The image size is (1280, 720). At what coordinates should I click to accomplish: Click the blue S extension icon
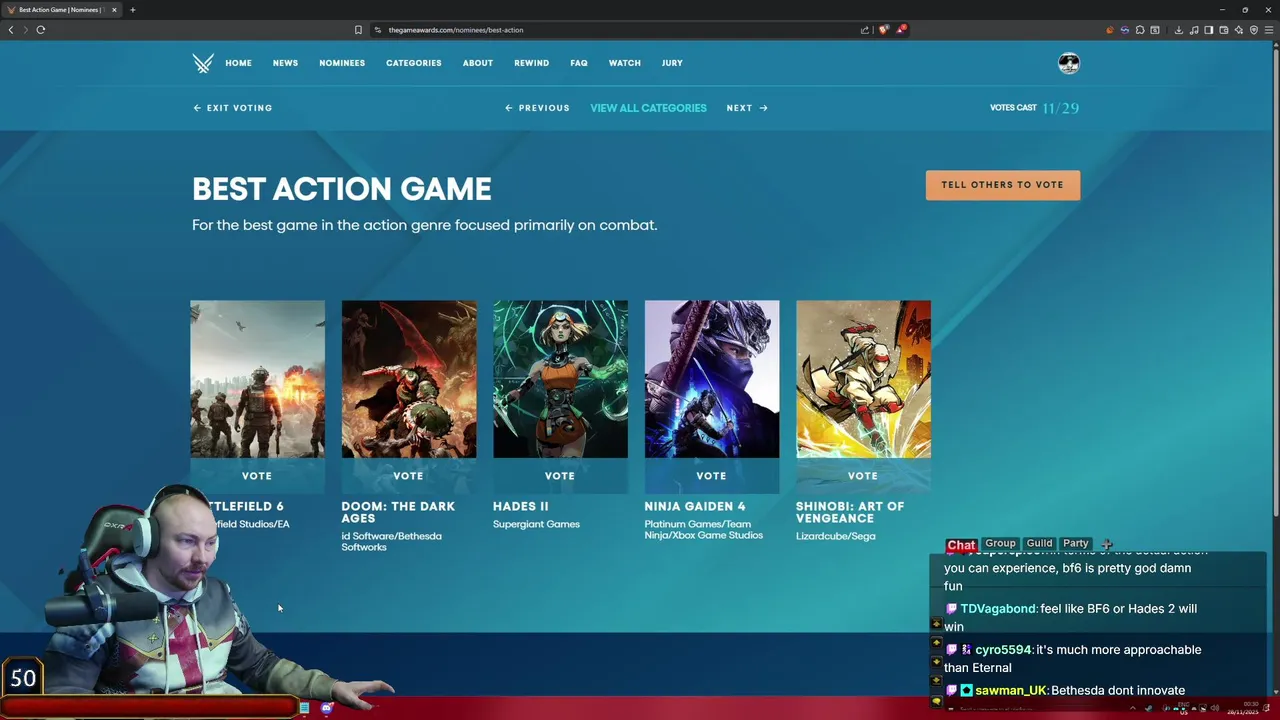(1125, 30)
